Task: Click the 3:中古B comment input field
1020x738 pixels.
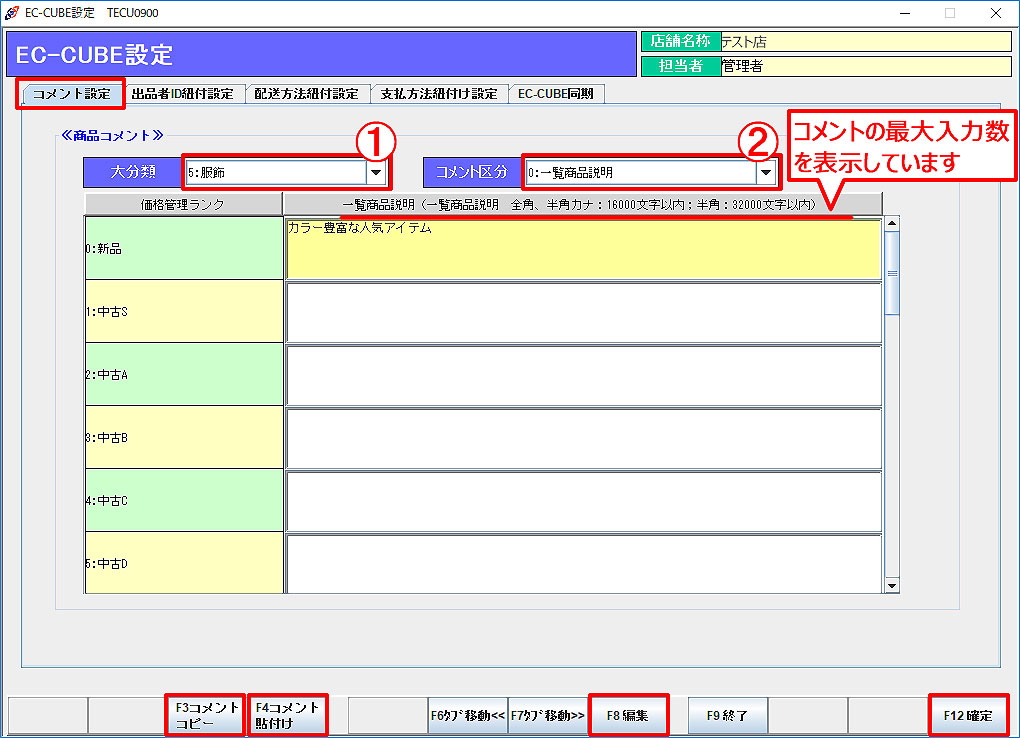Action: pos(583,438)
